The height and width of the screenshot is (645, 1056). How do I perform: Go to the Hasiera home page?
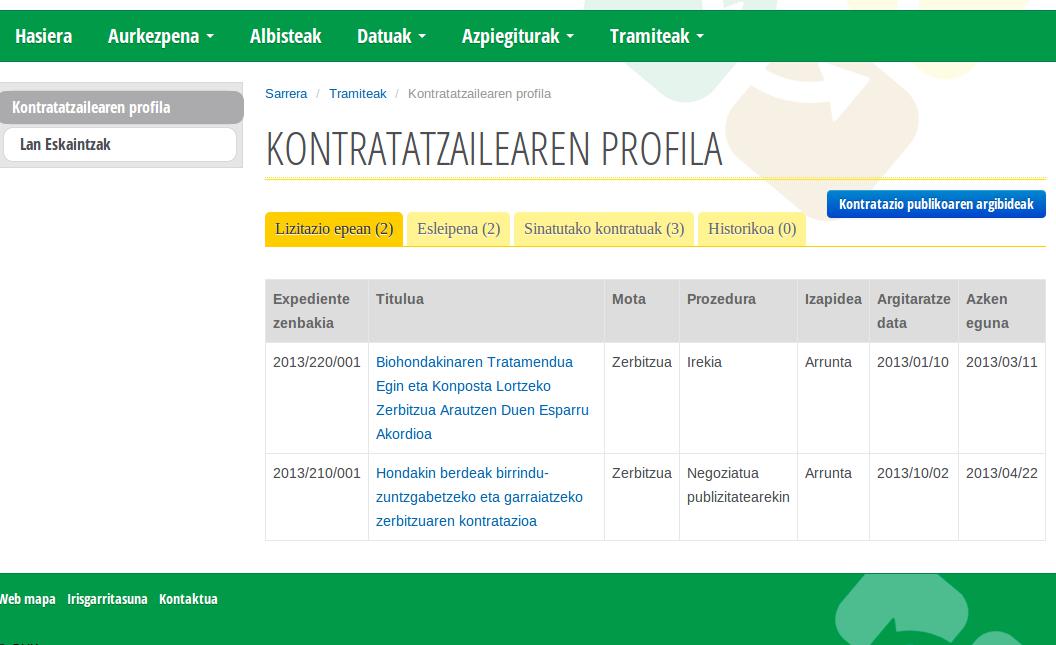click(43, 36)
